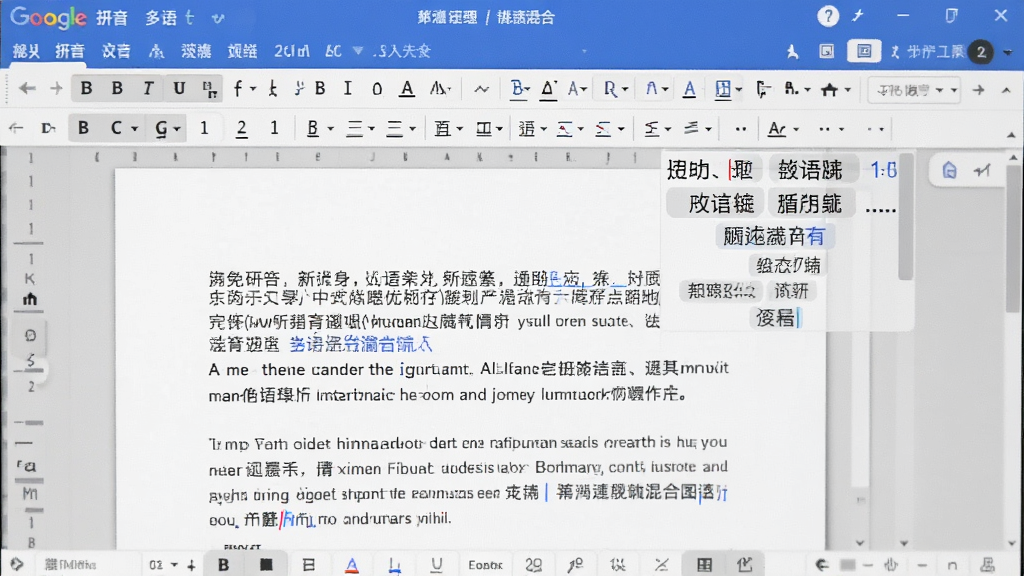Toggle italic with the slanted T button
Viewport: 1024px width, 576px height.
point(148,88)
